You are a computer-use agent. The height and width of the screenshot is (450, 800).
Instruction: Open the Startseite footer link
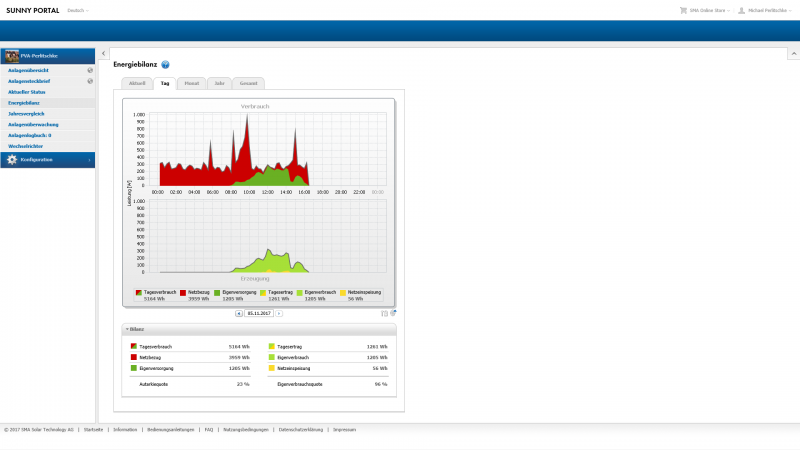tap(93, 430)
